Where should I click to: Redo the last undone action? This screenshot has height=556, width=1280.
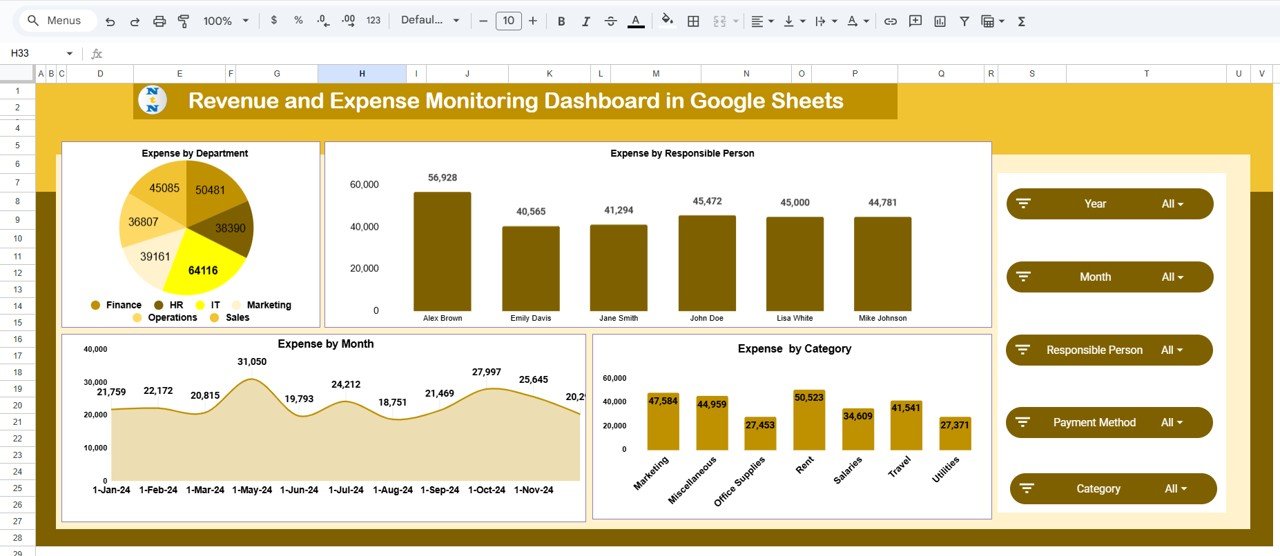pyautogui.click(x=134, y=21)
